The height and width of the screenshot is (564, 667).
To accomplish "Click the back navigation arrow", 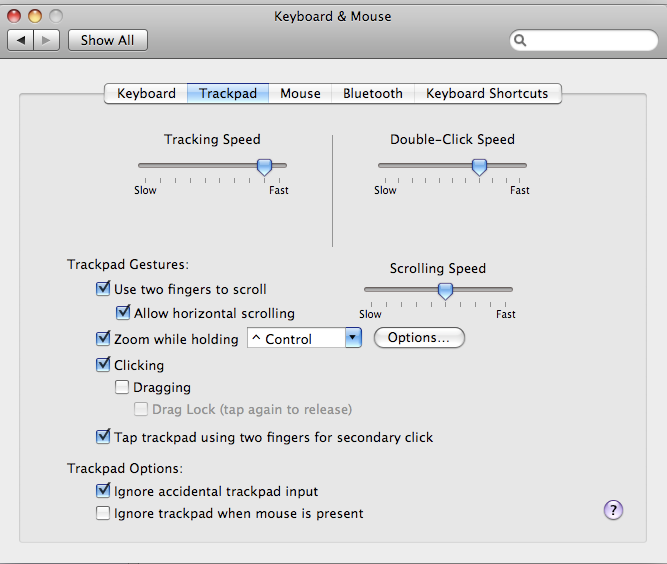I will [21, 40].
